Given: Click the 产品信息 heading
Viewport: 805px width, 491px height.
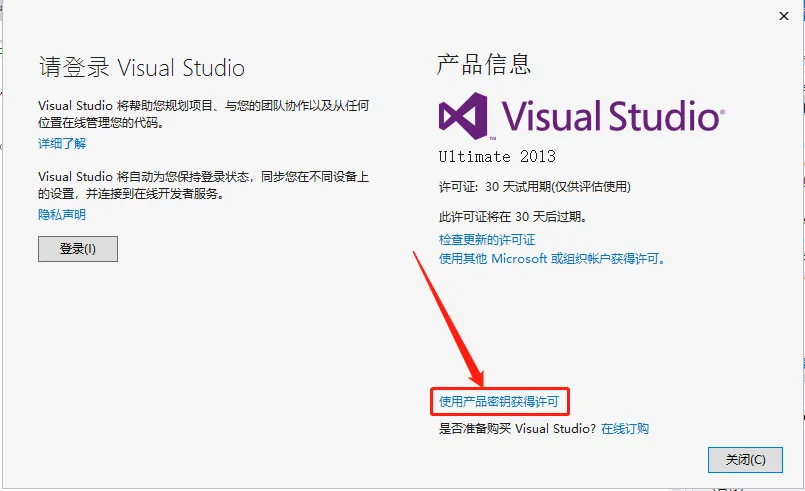Looking at the screenshot, I should pyautogui.click(x=484, y=65).
